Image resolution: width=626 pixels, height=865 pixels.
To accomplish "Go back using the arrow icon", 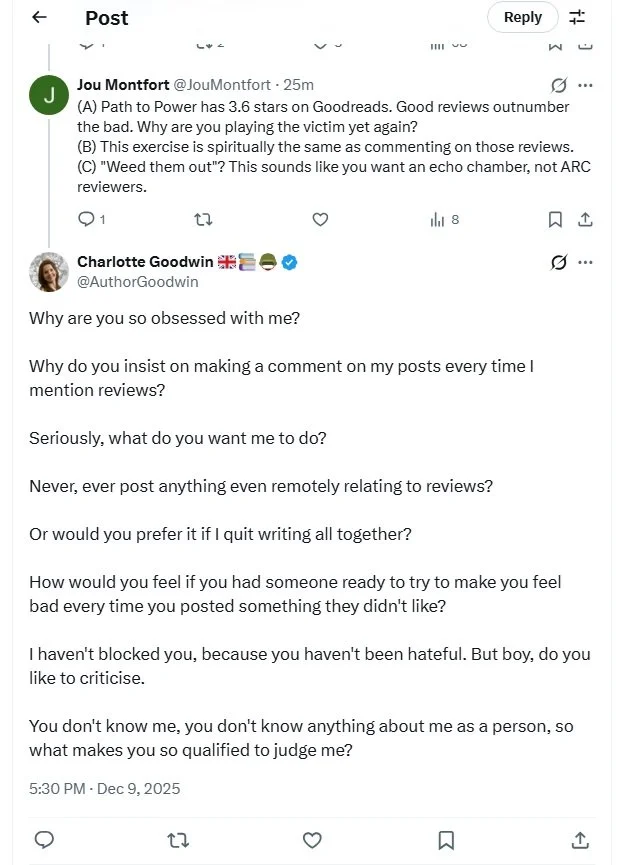I will [x=39, y=18].
